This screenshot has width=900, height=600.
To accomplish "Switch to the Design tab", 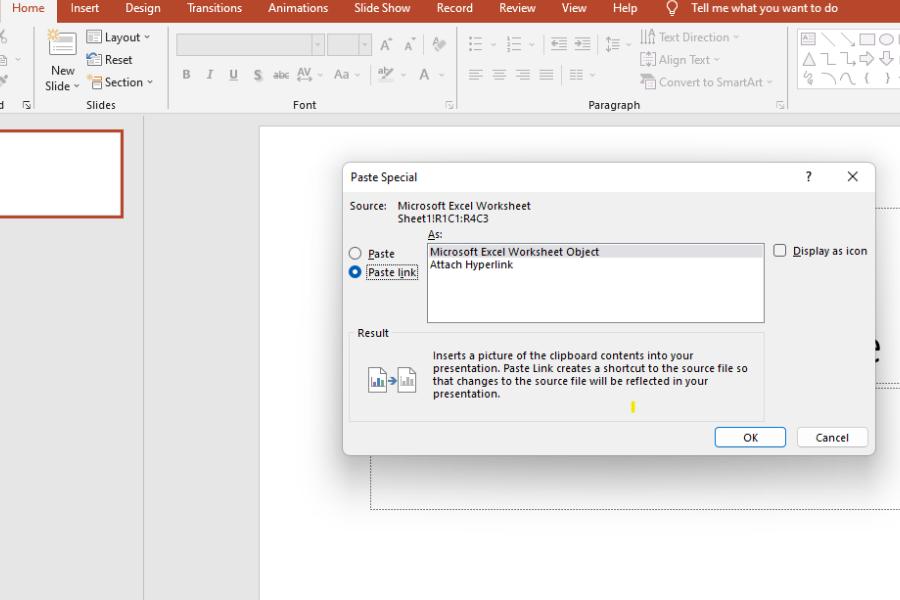I will (x=143, y=8).
